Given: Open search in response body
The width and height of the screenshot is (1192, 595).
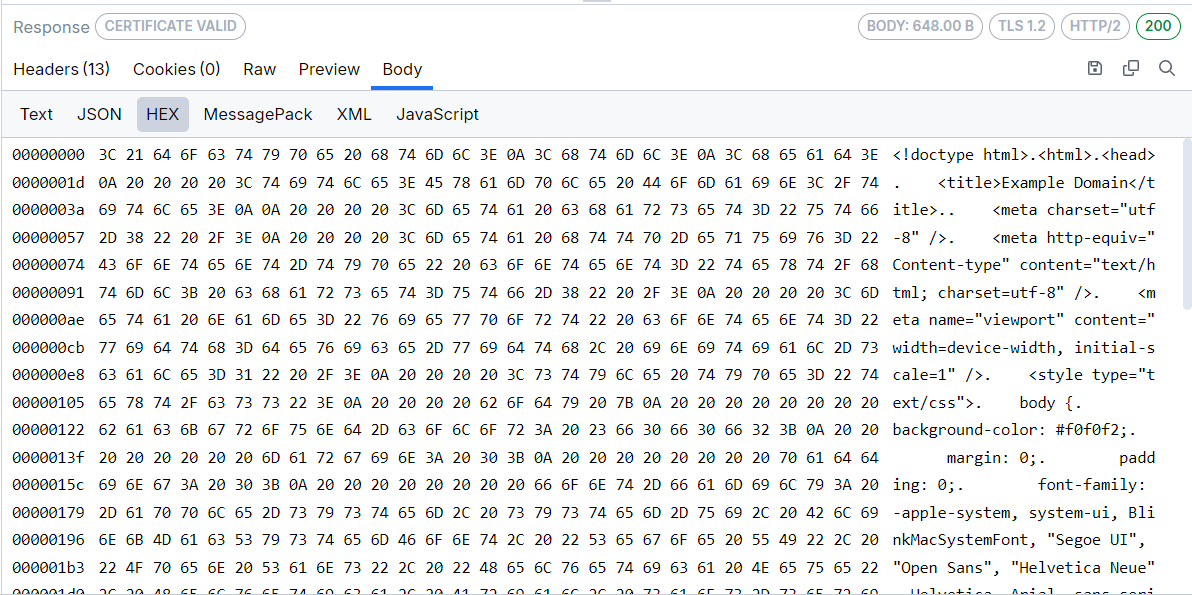Looking at the screenshot, I should click(x=1167, y=68).
